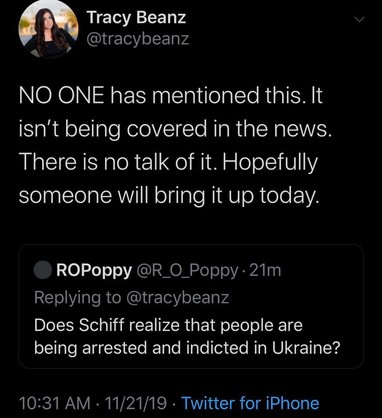This screenshot has height=418, width=382.
Task: Click the 10:31 AM tweet time
Action: click(x=55, y=403)
